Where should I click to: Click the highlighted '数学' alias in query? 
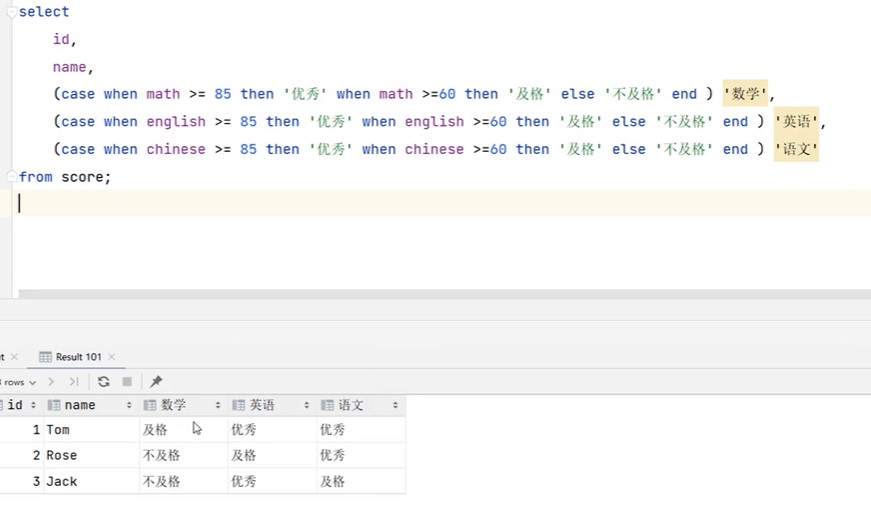(x=746, y=94)
